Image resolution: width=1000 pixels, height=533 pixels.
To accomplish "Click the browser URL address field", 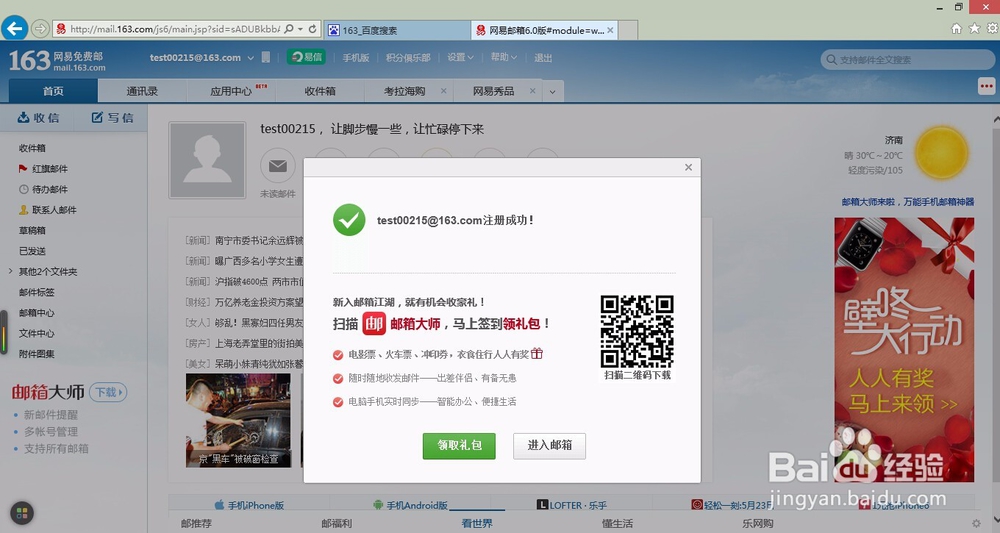I will pyautogui.click(x=175, y=29).
